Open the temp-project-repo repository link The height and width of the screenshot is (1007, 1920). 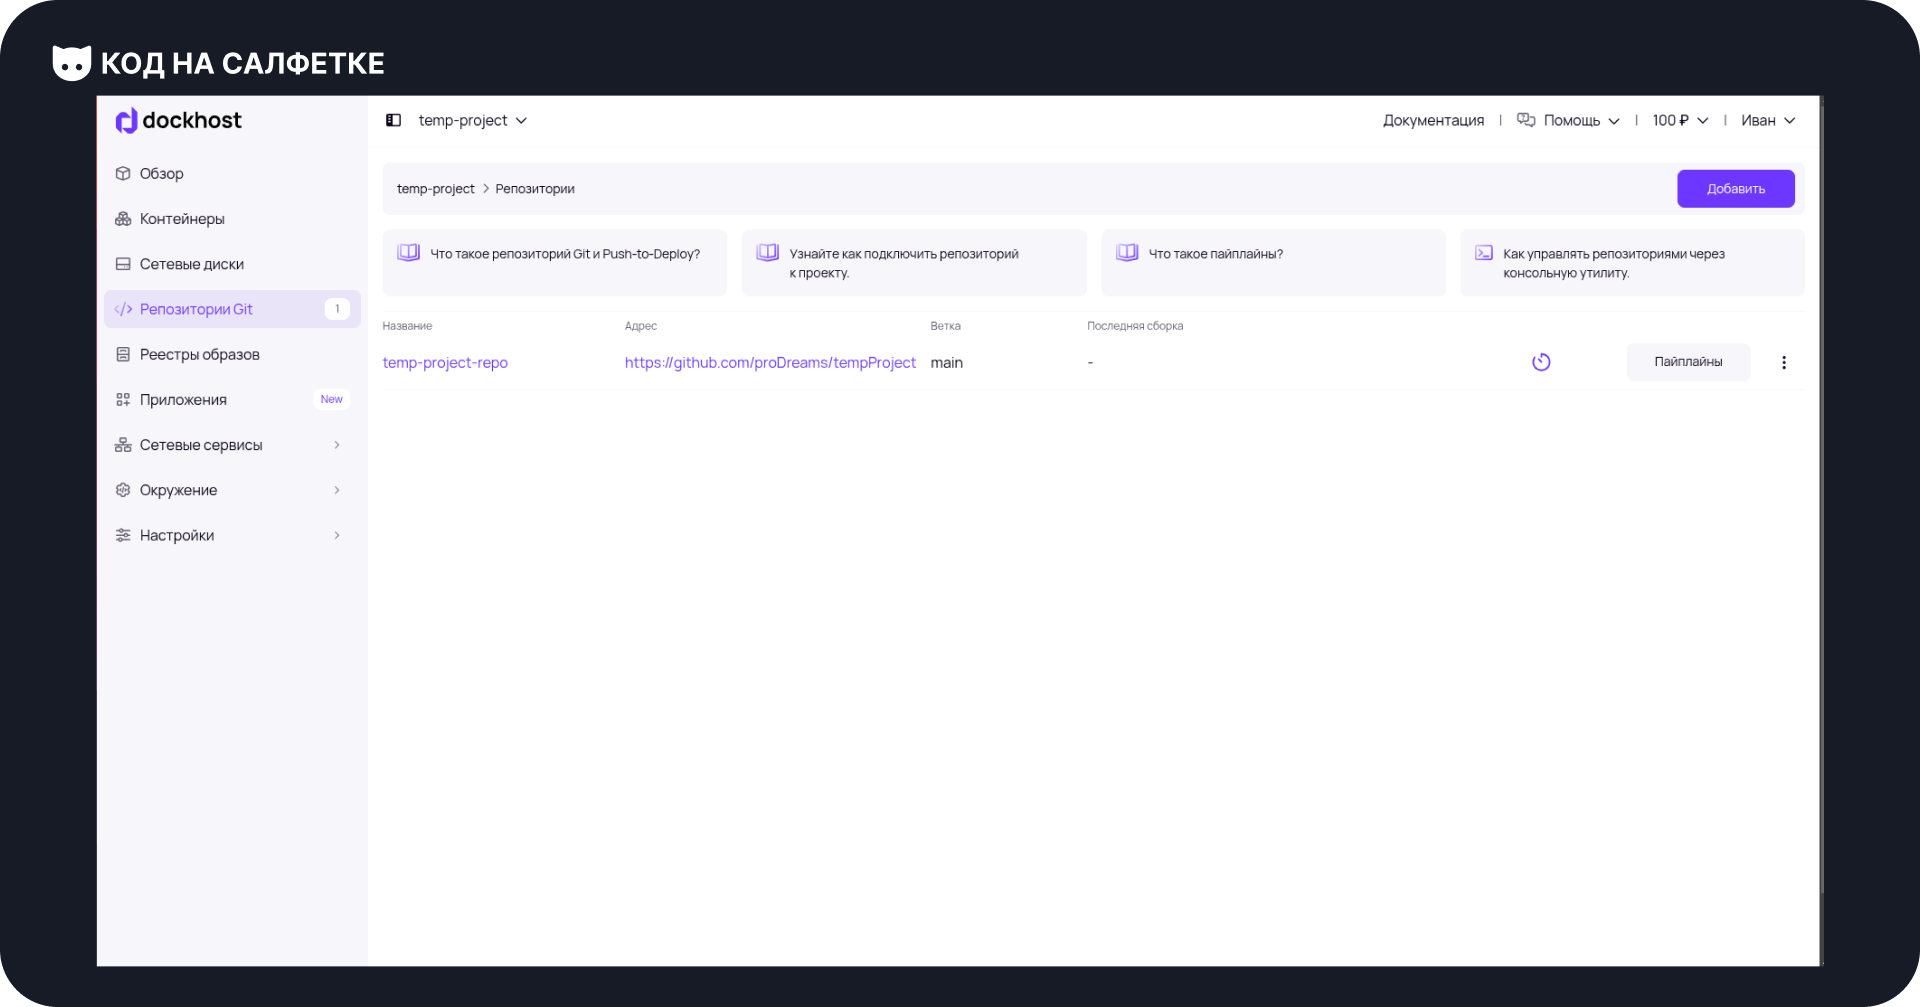coord(445,362)
